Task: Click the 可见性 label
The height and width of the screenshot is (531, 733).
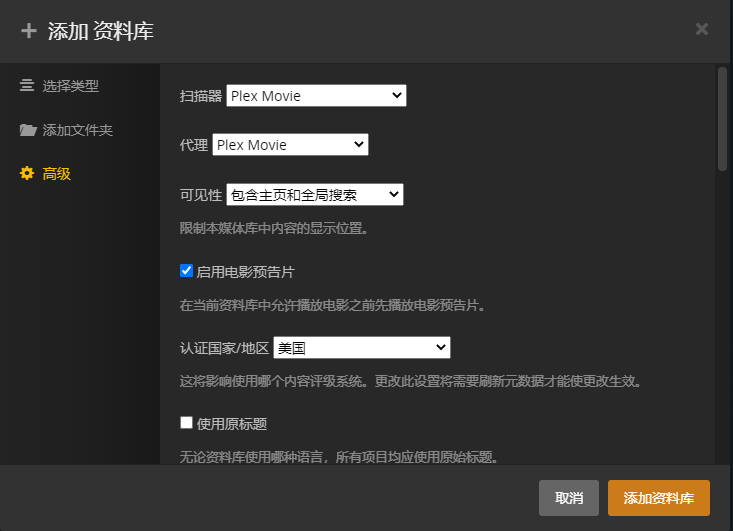Action: pos(201,195)
